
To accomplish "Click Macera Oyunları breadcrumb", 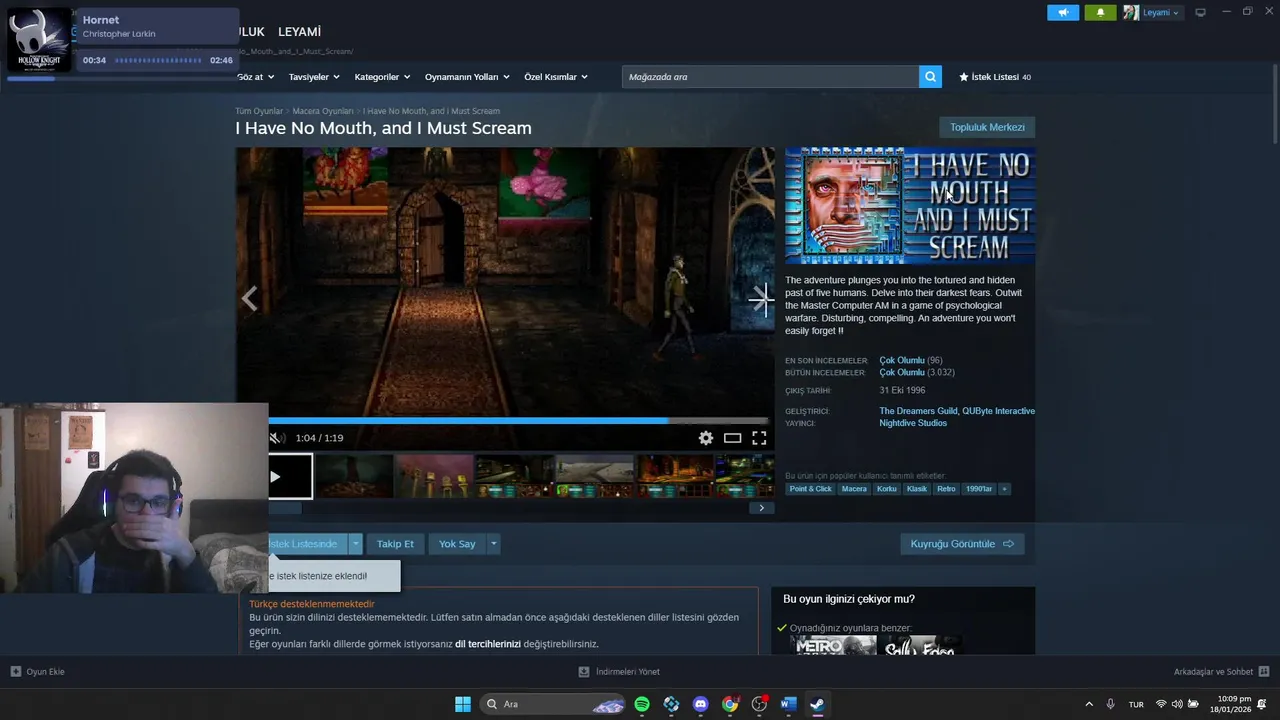I will tap(323, 111).
